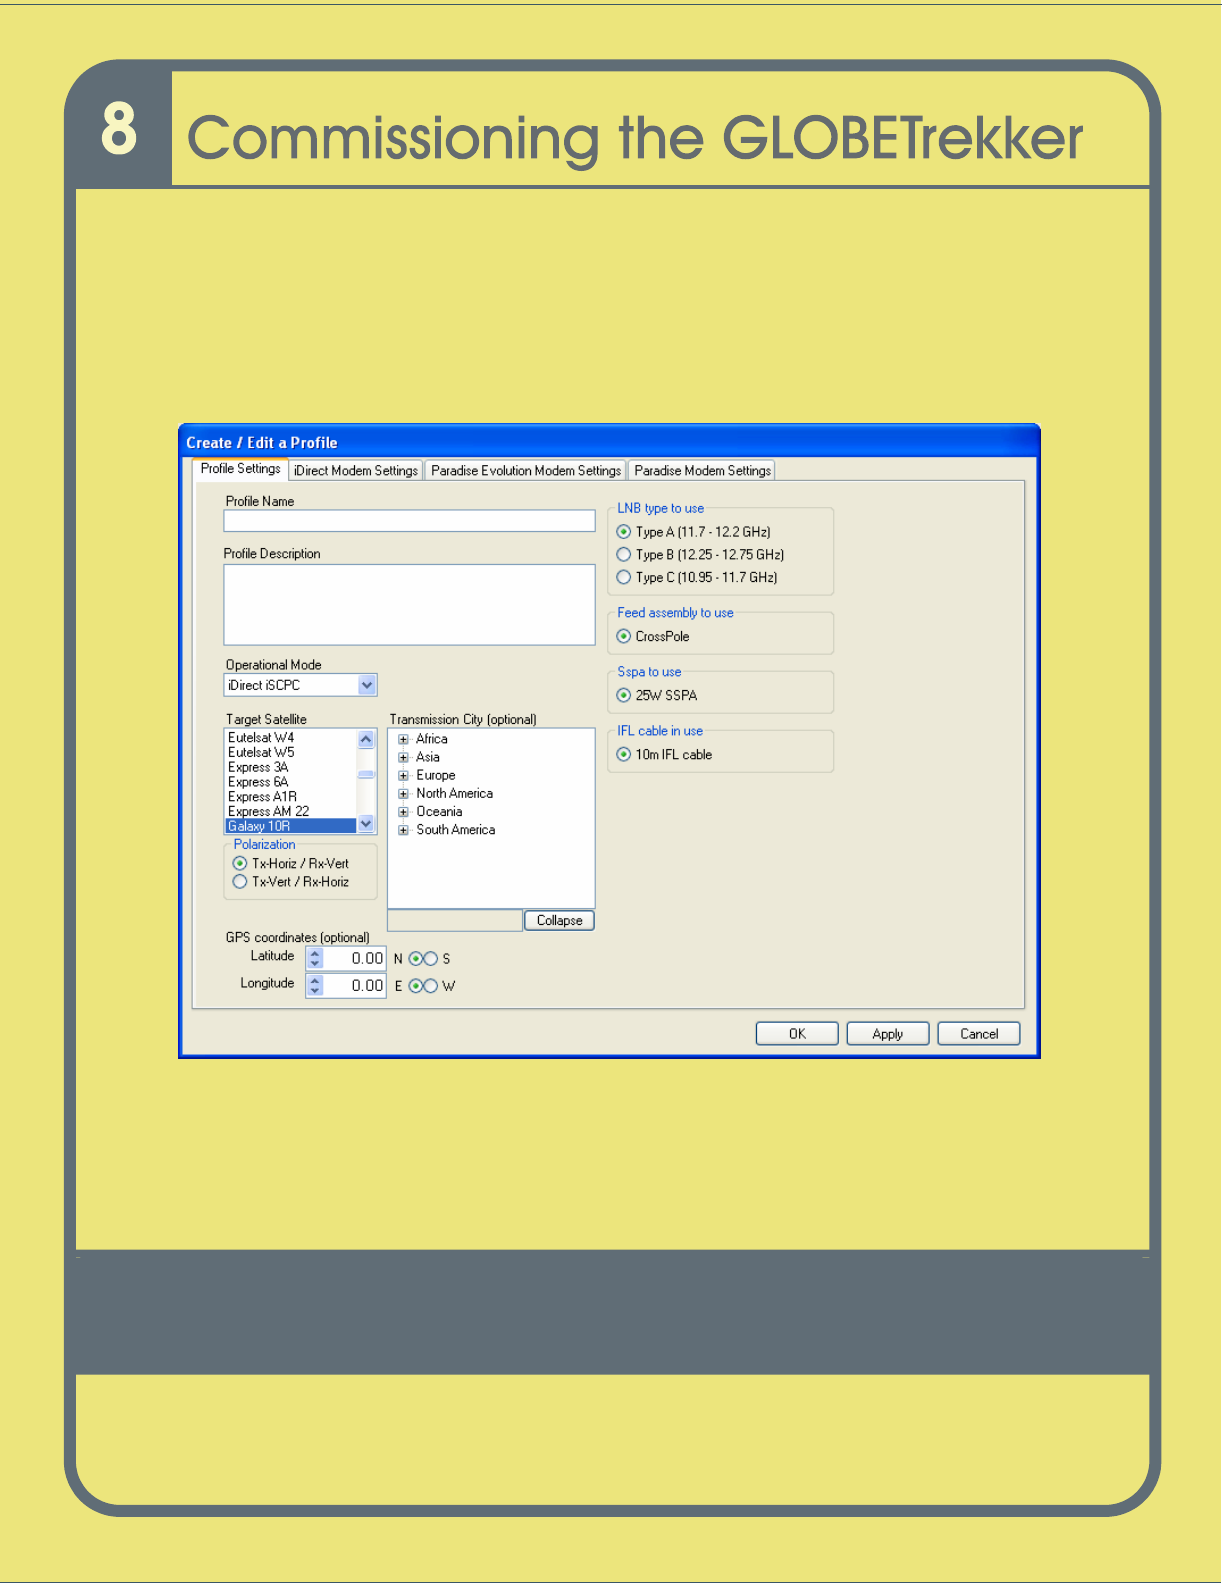
Task: Click the Longitude value field
Action: (x=355, y=986)
